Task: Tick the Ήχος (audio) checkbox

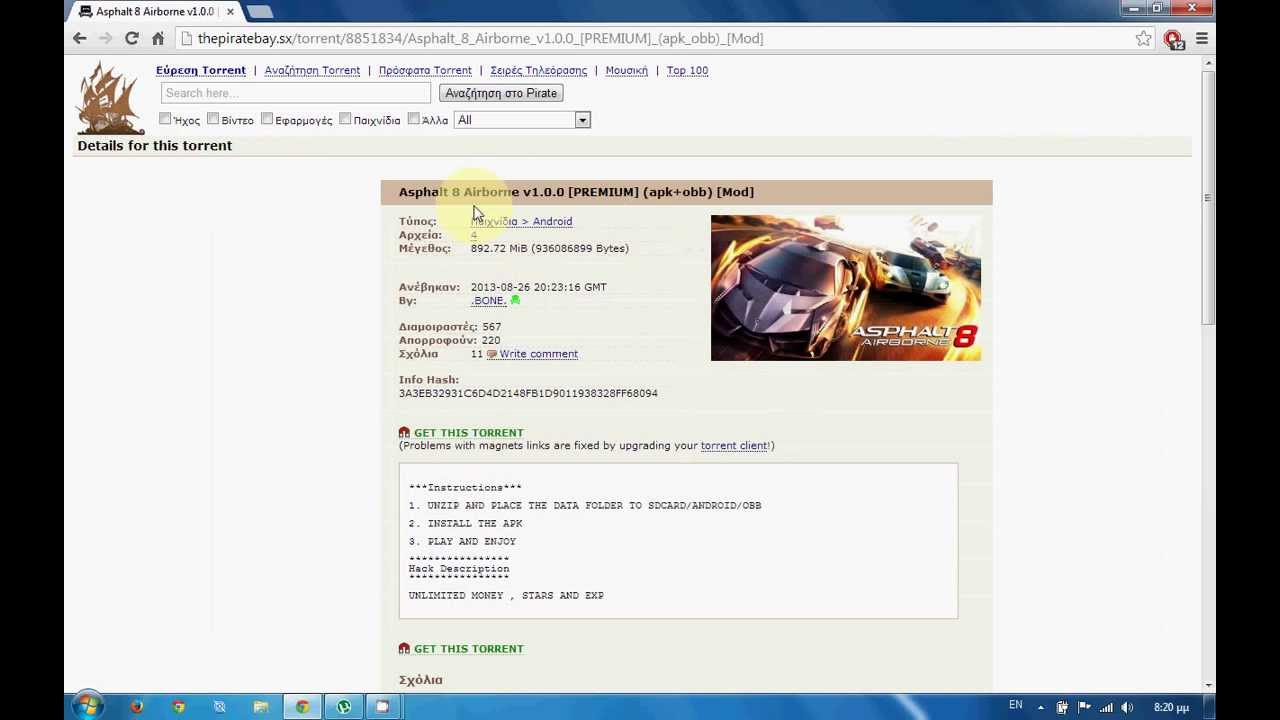Action: 165,119
